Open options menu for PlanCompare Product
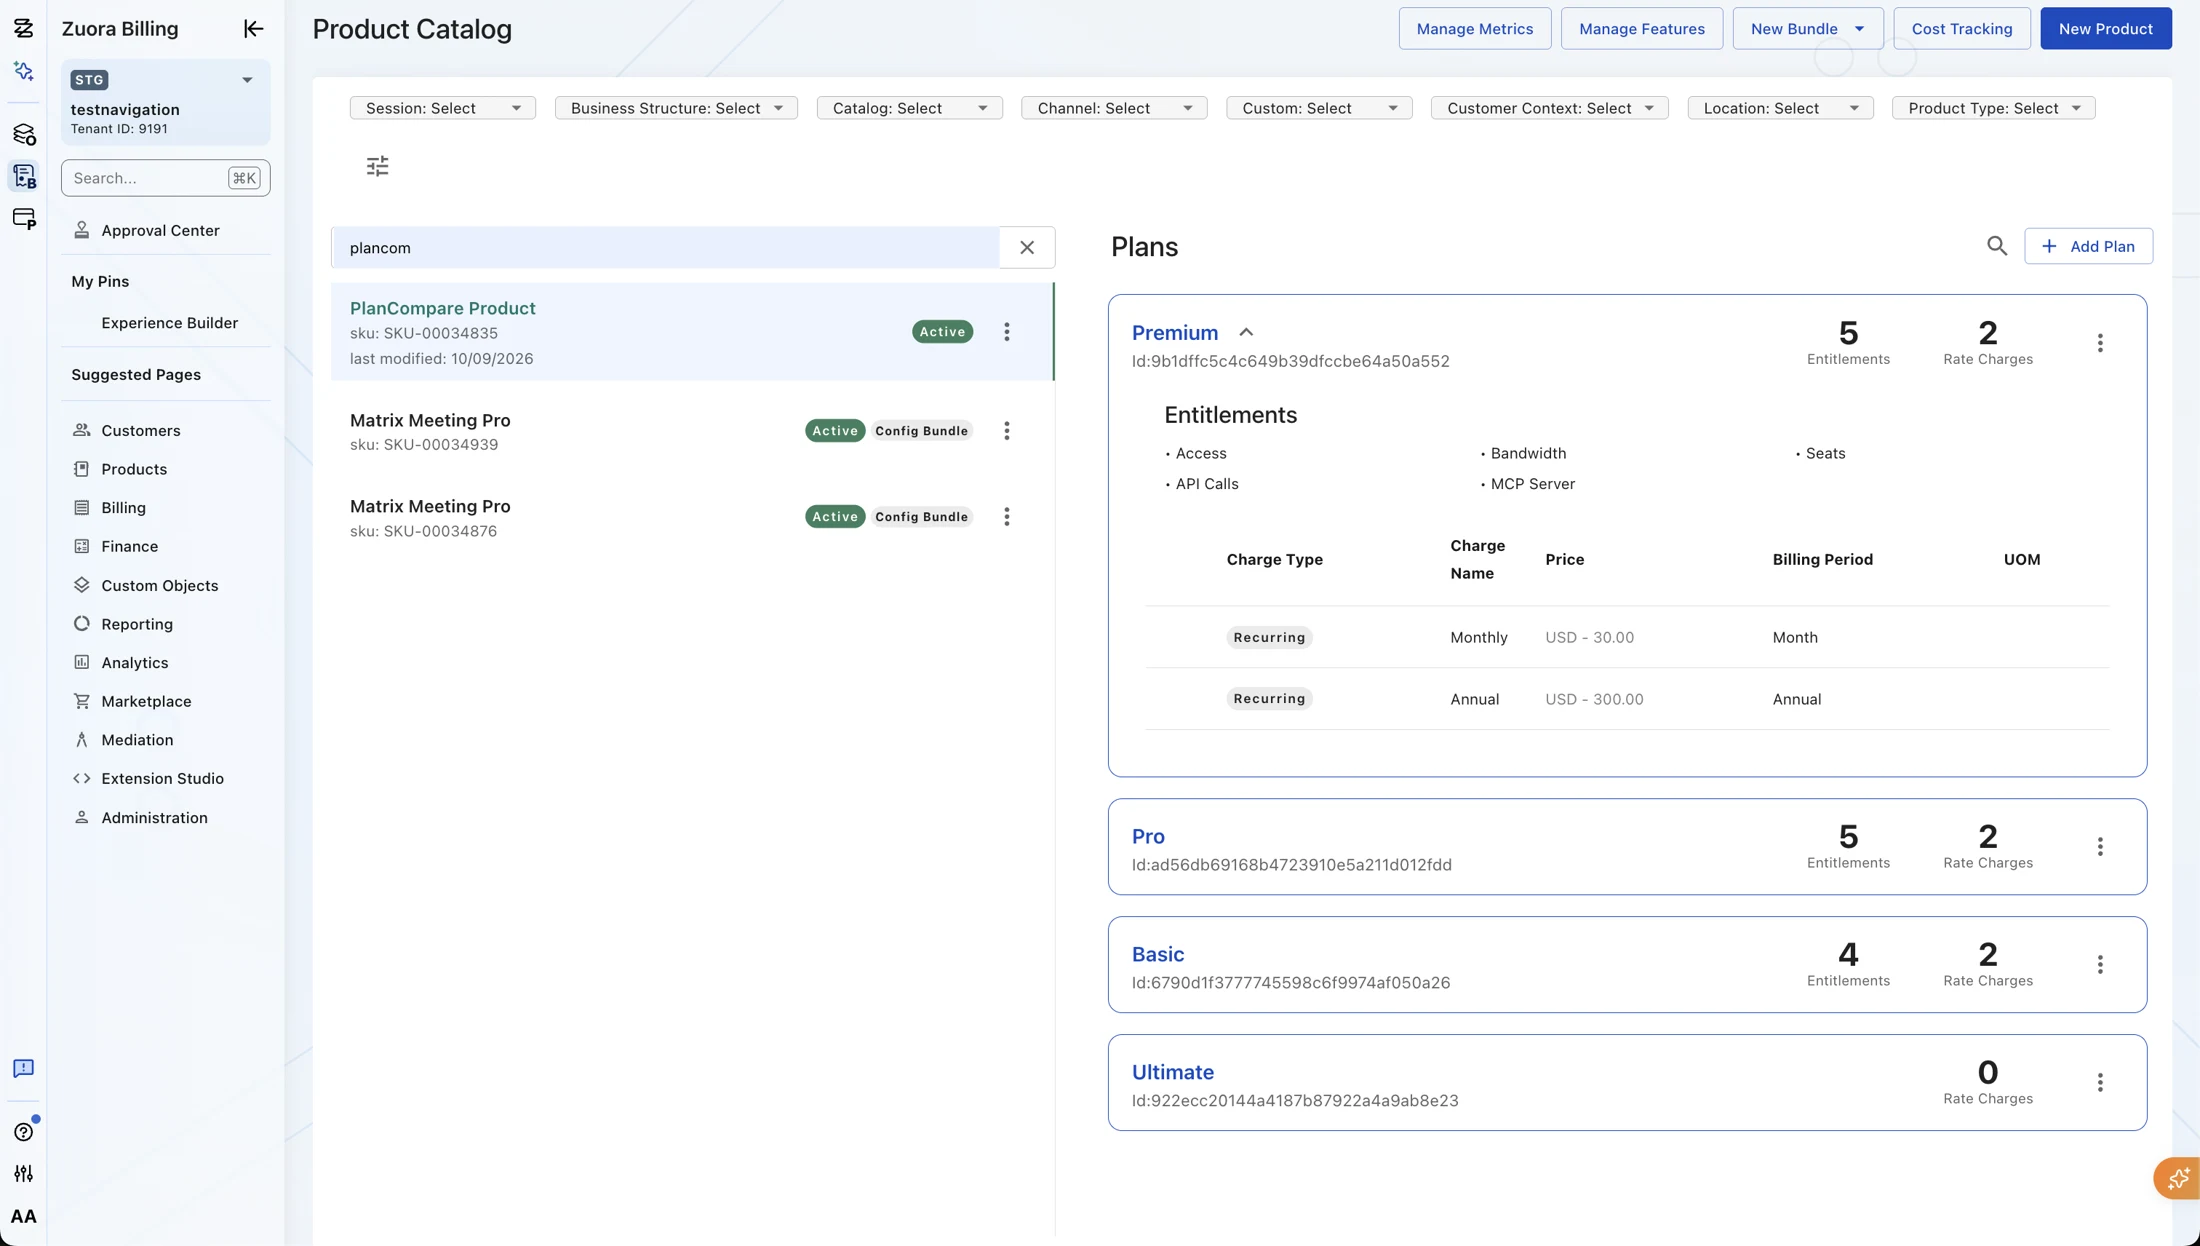This screenshot has width=2200, height=1246. [1007, 332]
